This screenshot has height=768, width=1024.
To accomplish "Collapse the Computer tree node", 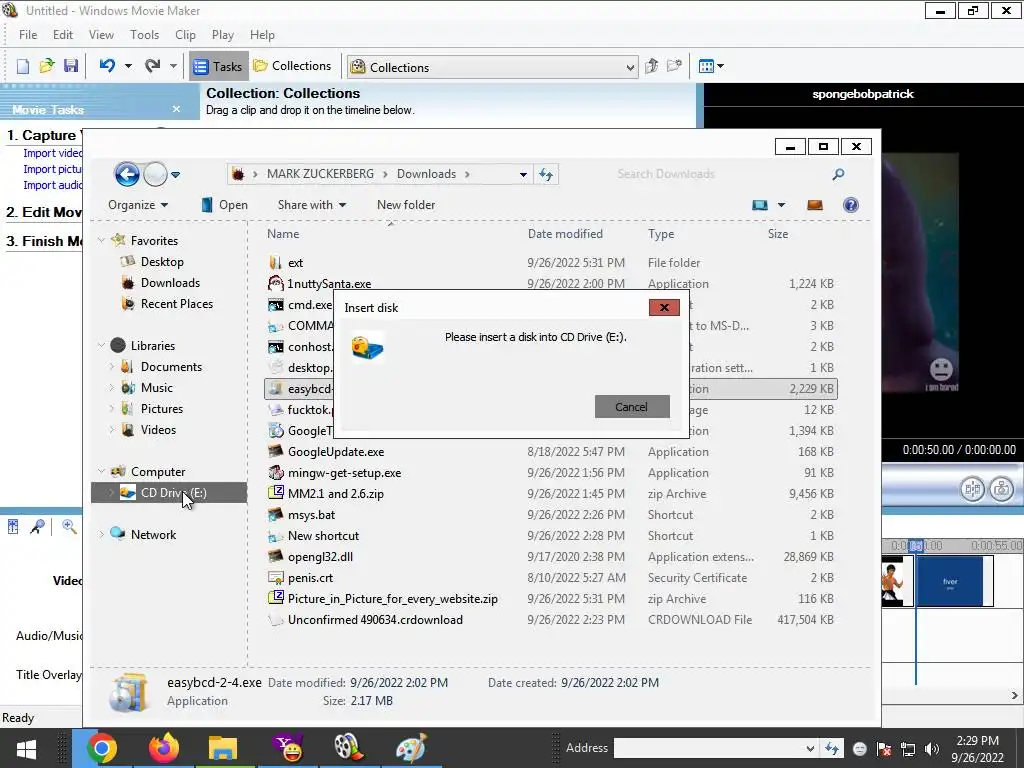I will (101, 472).
